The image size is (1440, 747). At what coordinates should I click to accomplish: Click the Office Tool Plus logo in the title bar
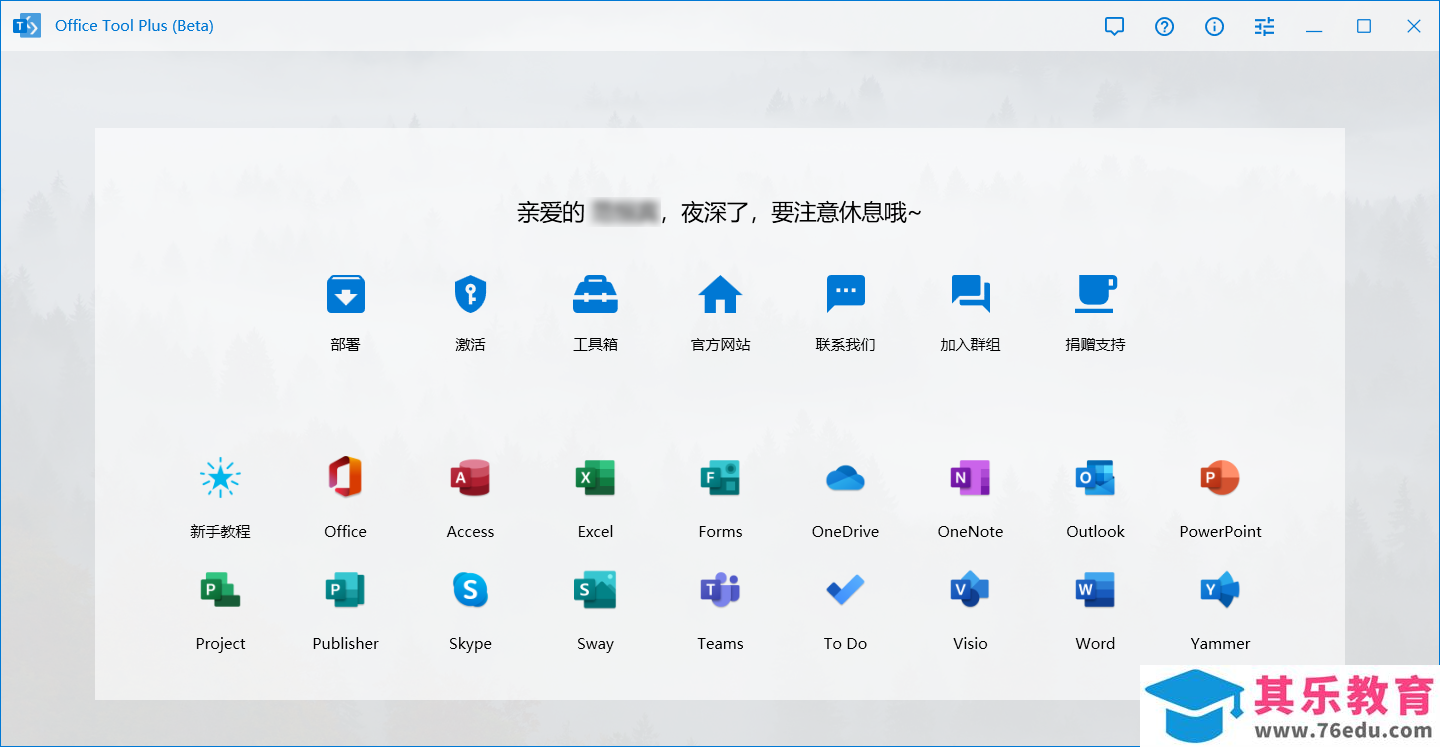27,26
